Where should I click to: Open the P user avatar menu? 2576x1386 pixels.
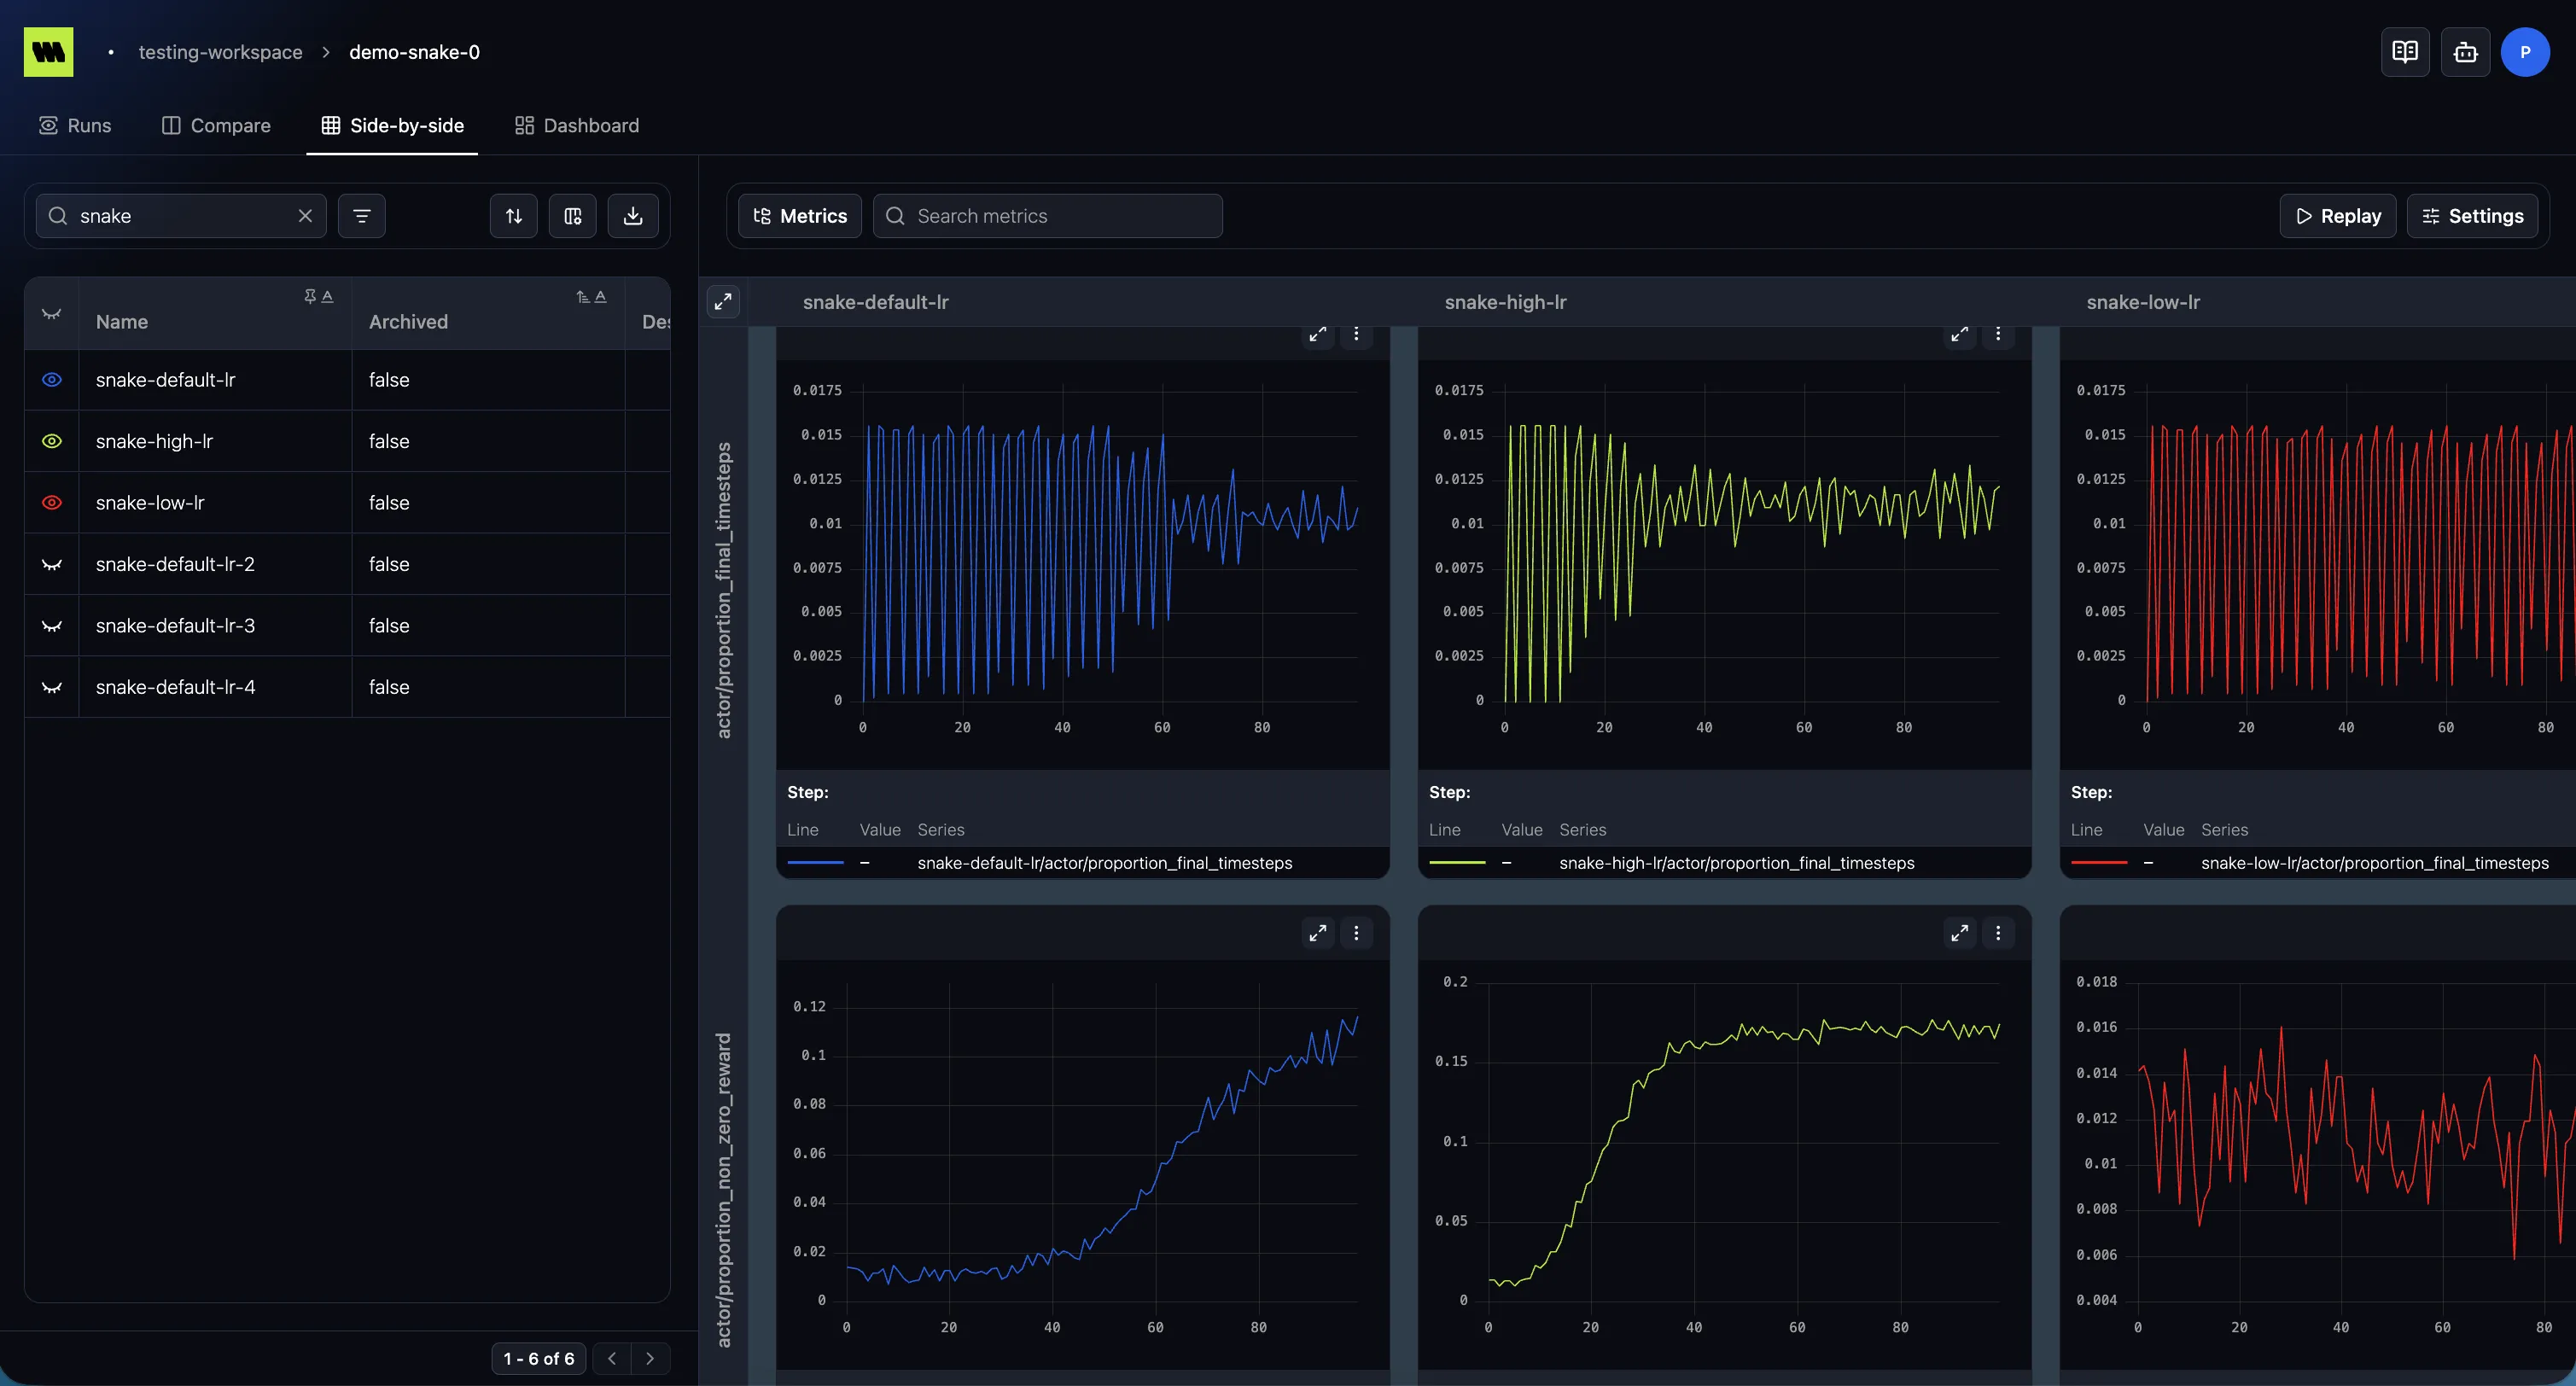2525,52
